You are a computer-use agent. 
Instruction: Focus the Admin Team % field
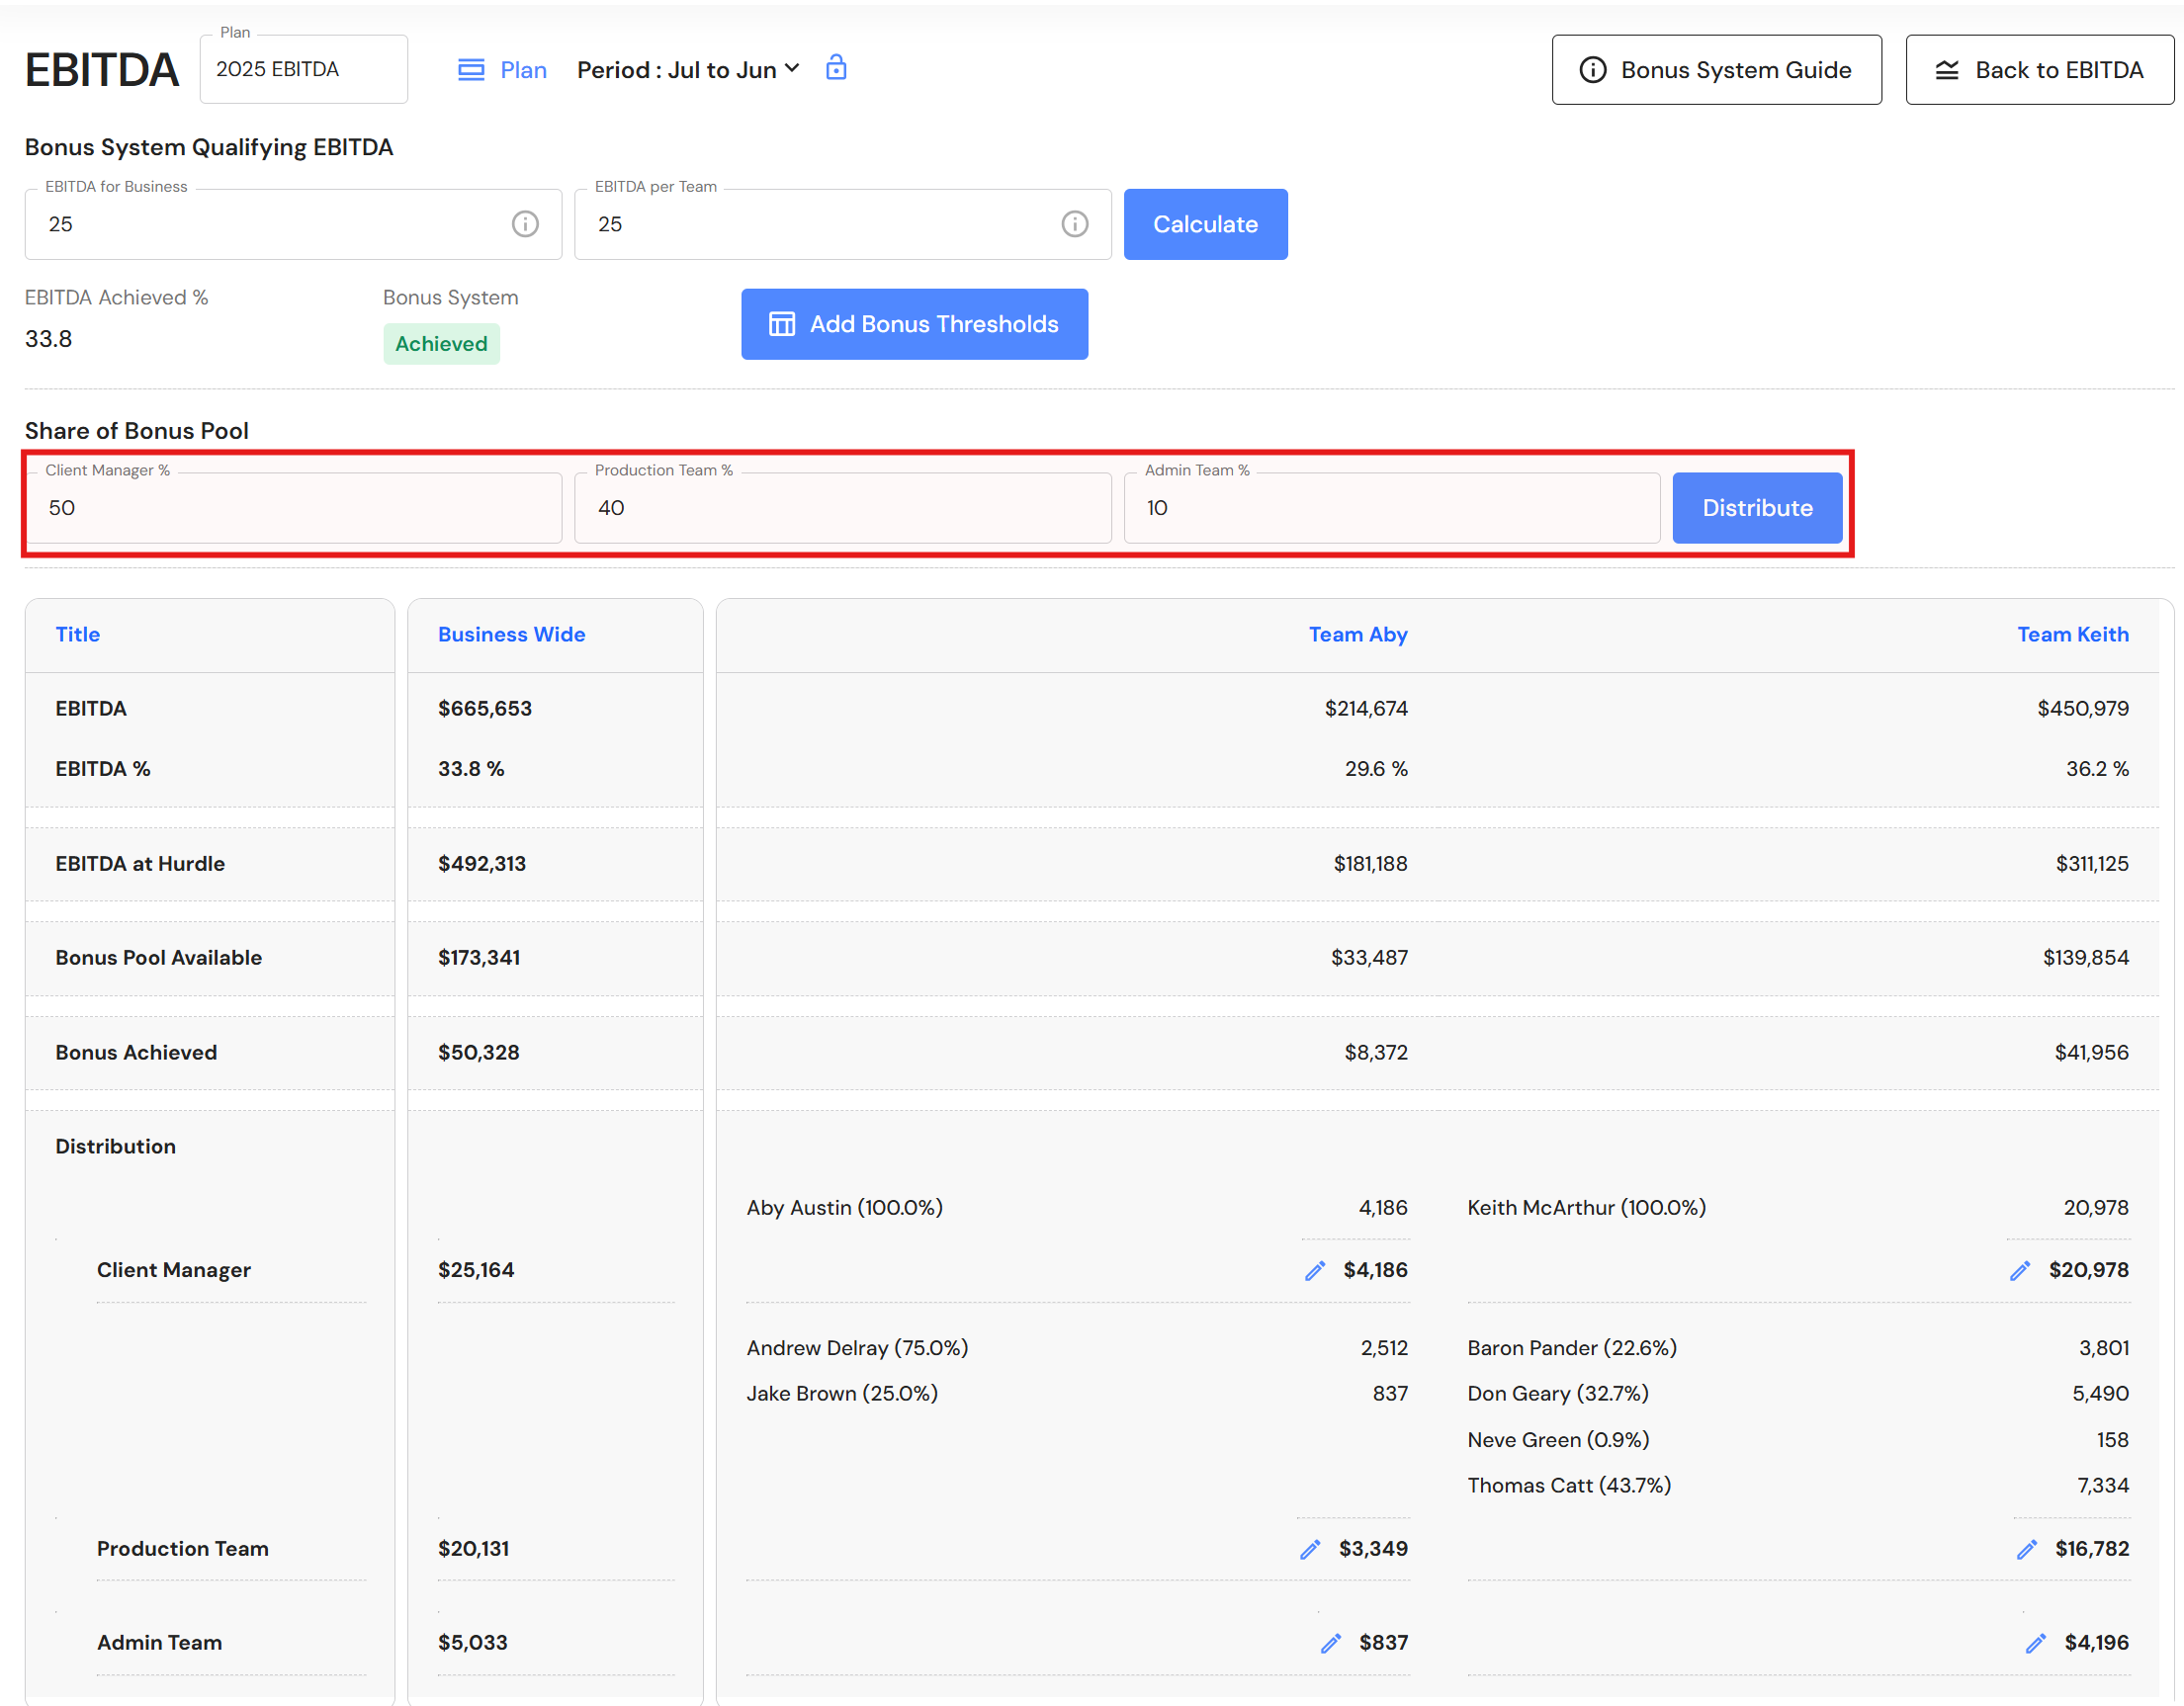click(1392, 508)
